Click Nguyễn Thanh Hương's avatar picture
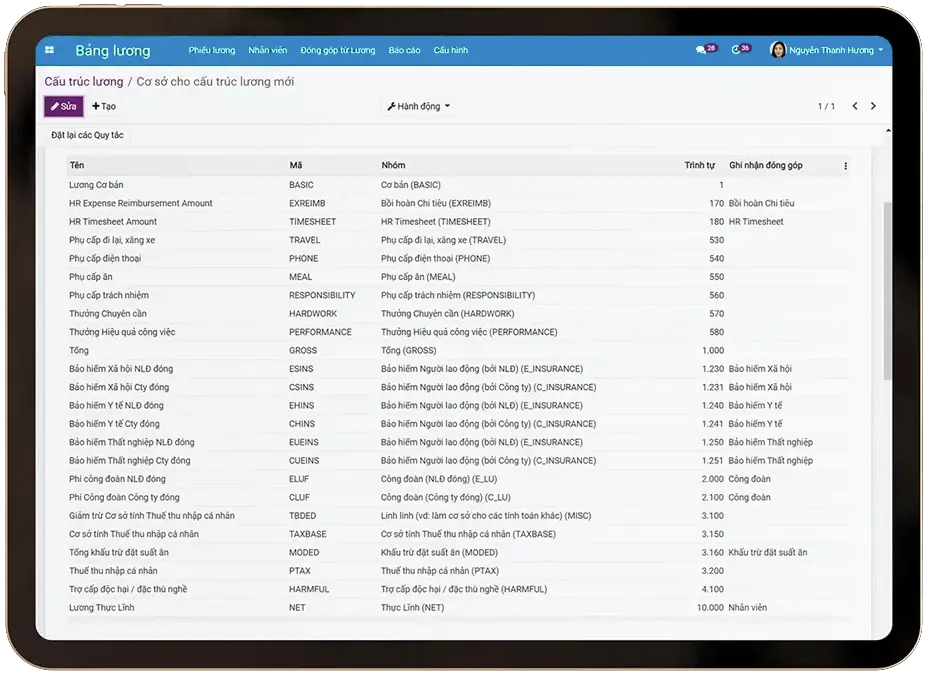Image resolution: width=926 pixels, height=673 pixels. point(777,50)
